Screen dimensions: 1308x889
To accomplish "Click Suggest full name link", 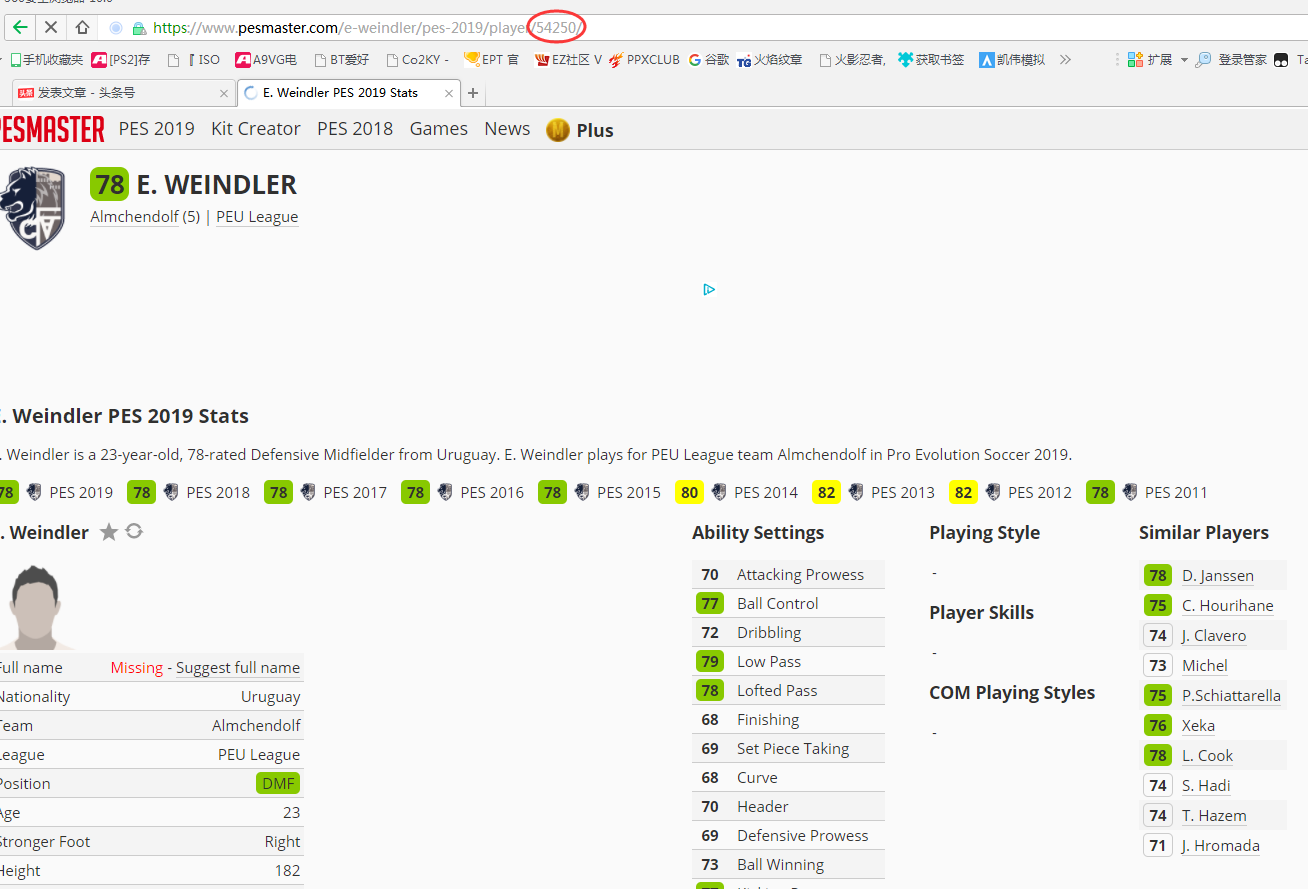I will tap(238, 668).
